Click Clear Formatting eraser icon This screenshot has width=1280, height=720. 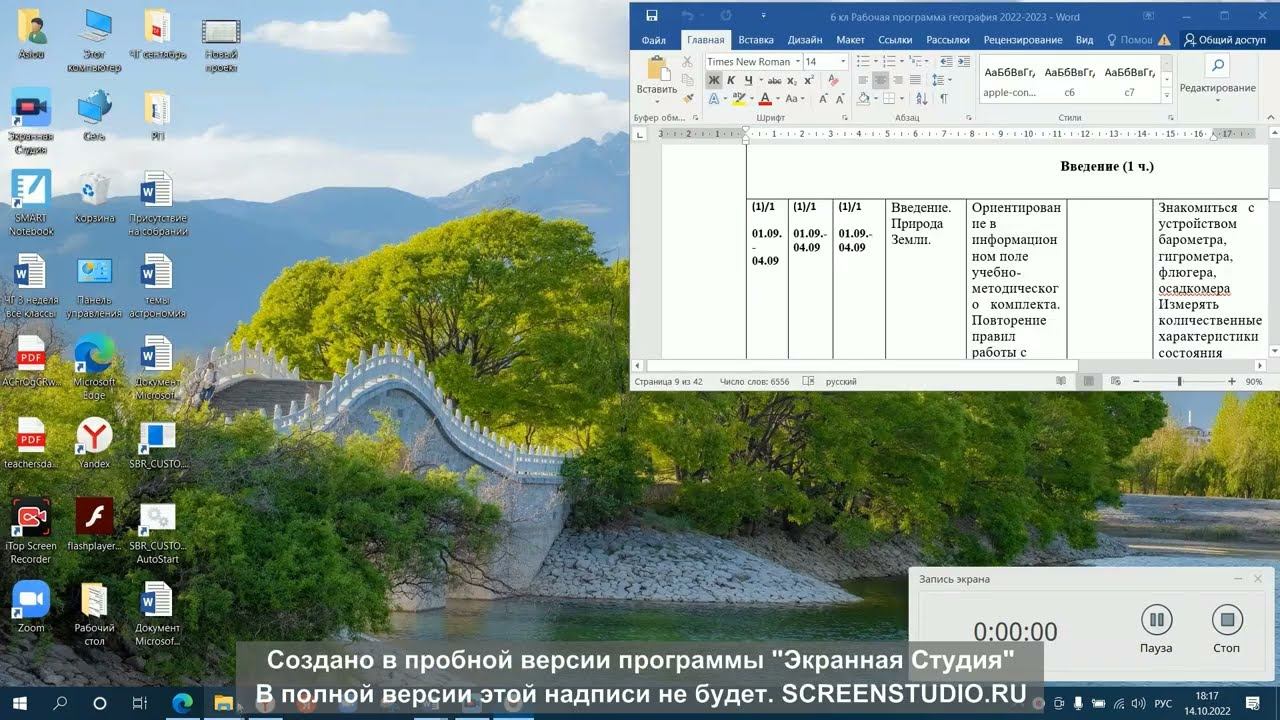(x=833, y=80)
